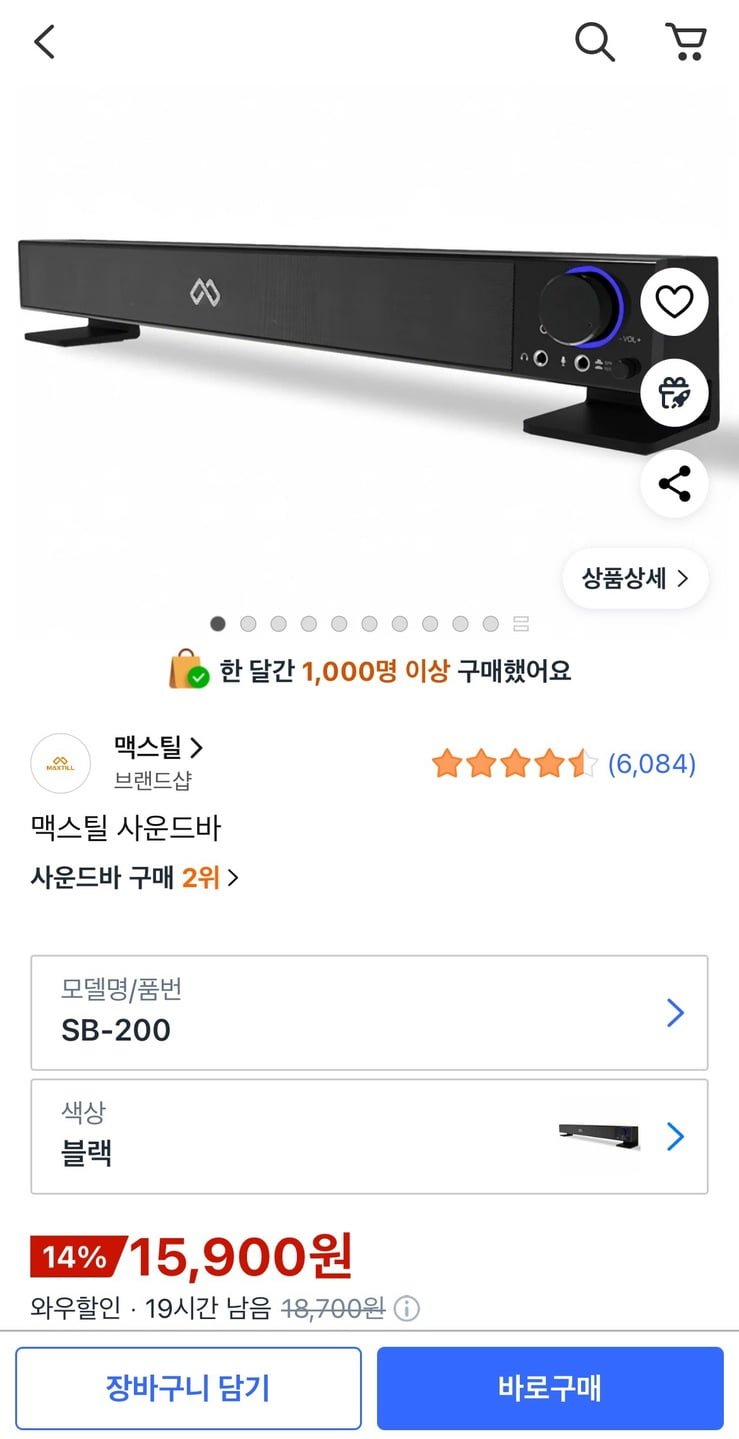739x1439 pixels.
Task: Tap the price info circle icon
Action: click(x=407, y=1308)
